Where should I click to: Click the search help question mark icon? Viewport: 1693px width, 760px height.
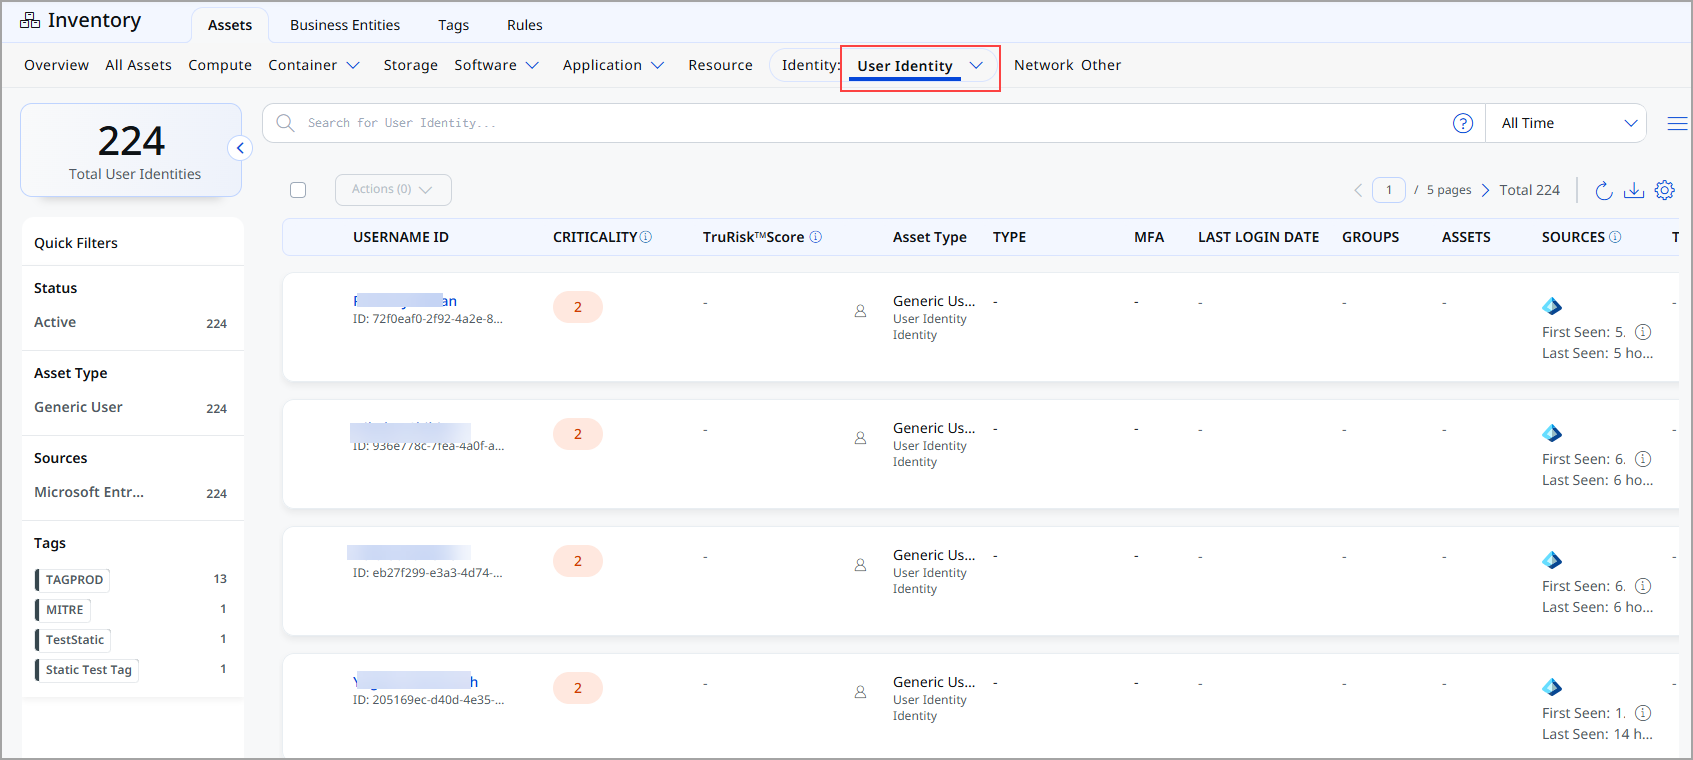pyautogui.click(x=1462, y=123)
